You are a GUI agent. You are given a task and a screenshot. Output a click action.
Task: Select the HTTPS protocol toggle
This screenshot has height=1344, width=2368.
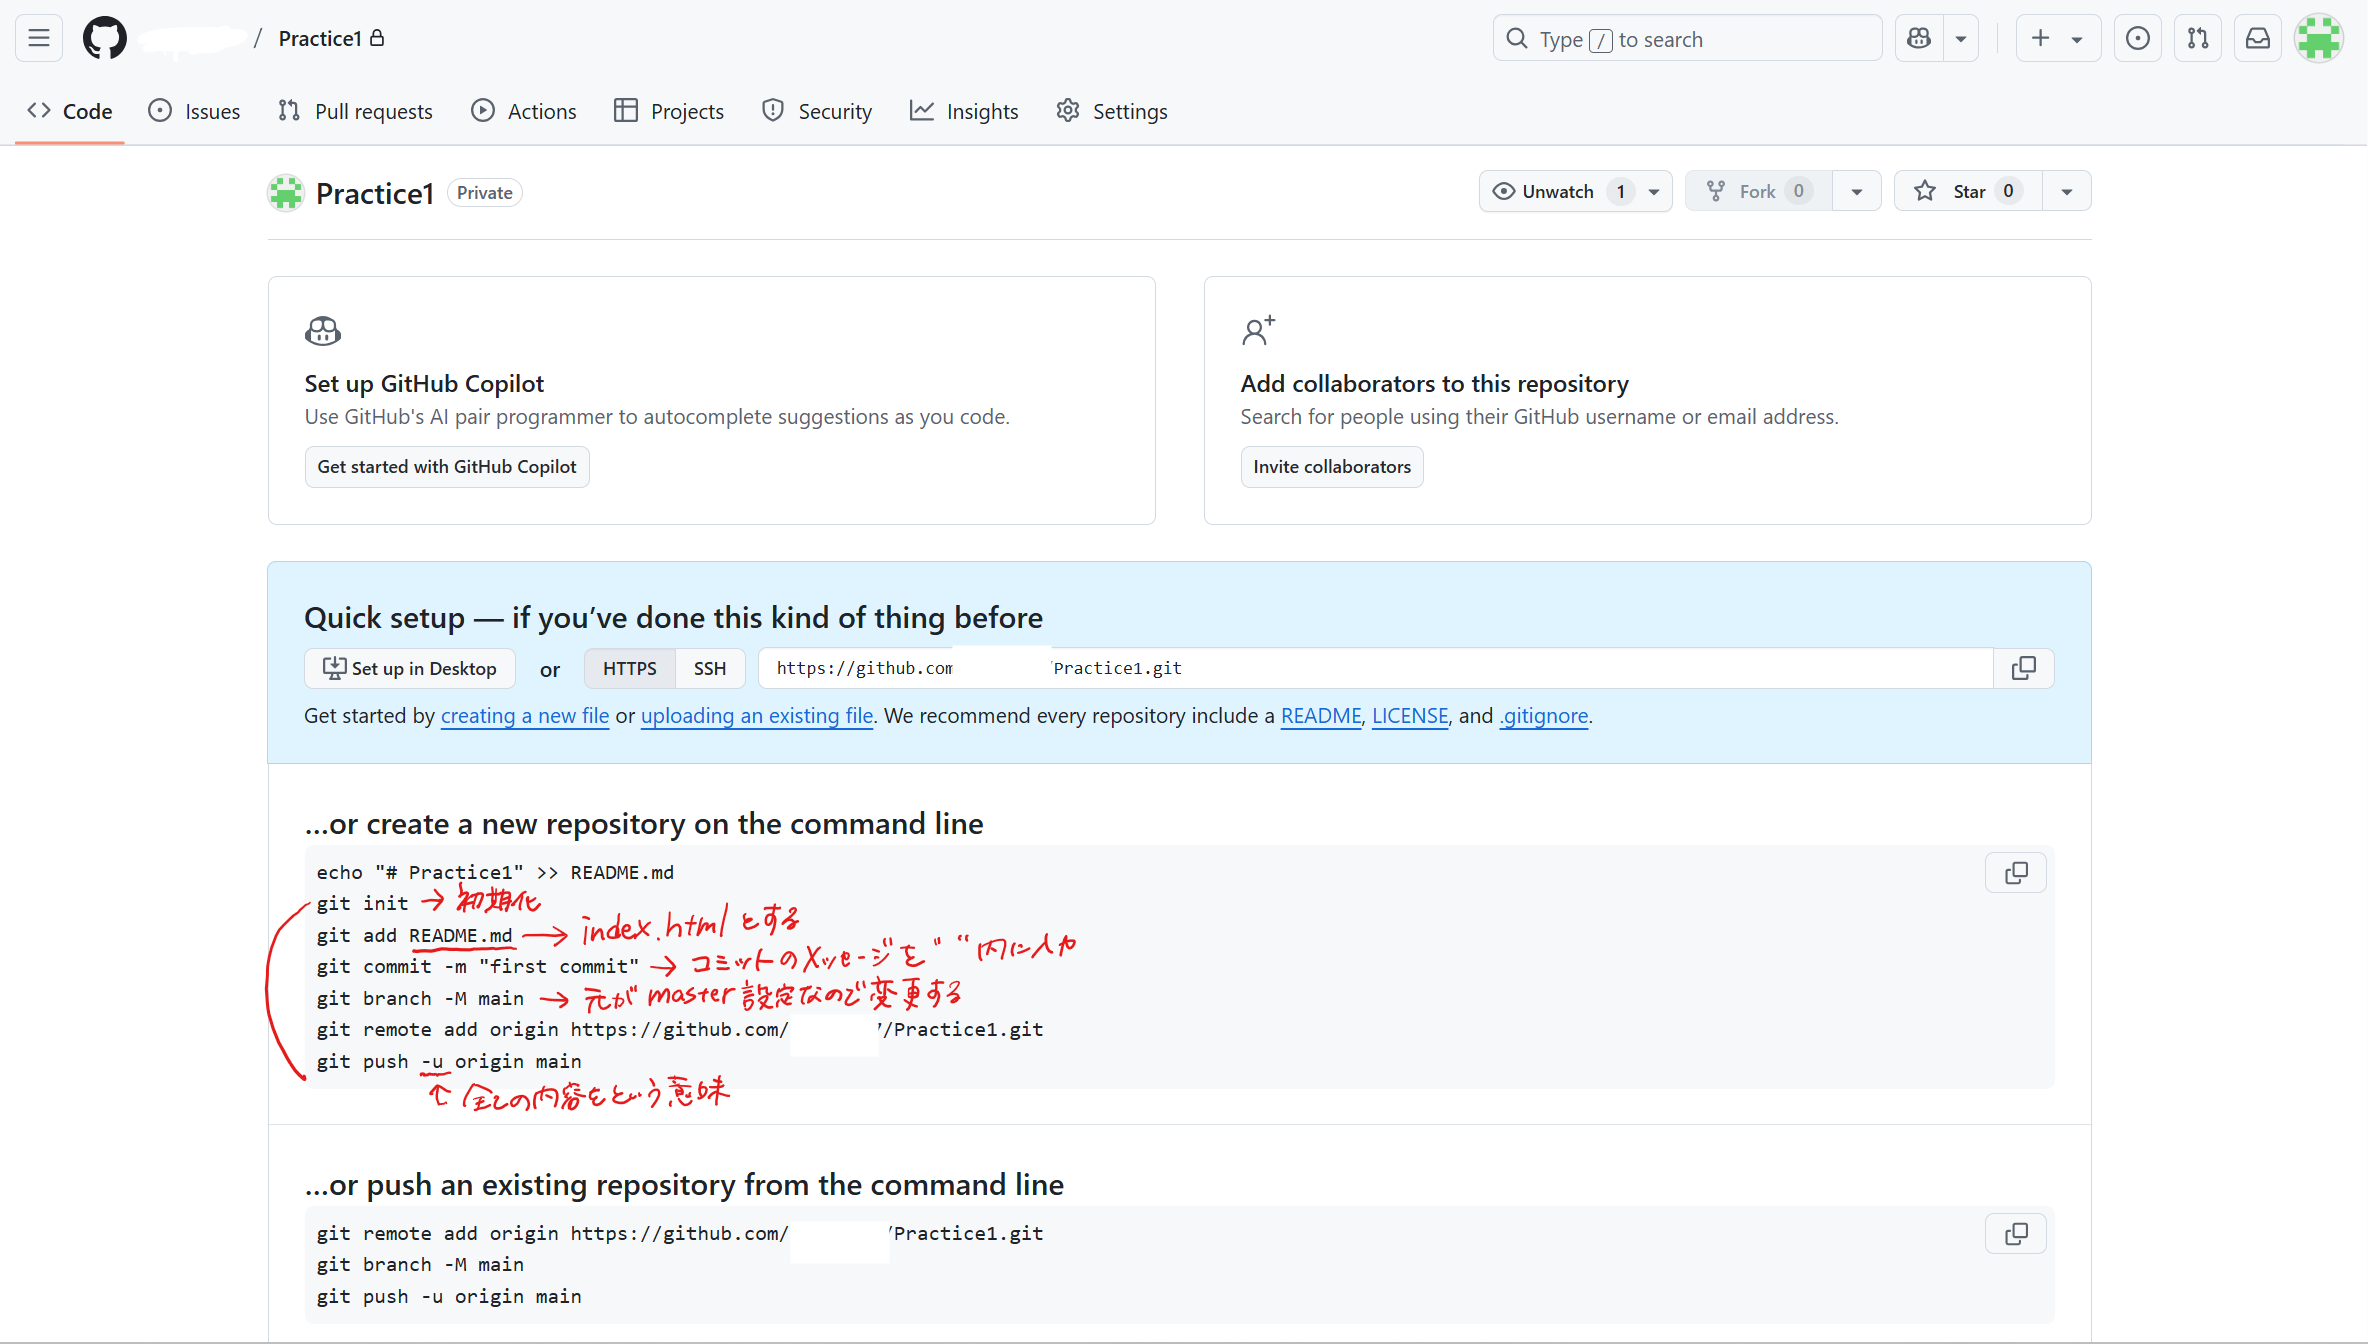(629, 668)
